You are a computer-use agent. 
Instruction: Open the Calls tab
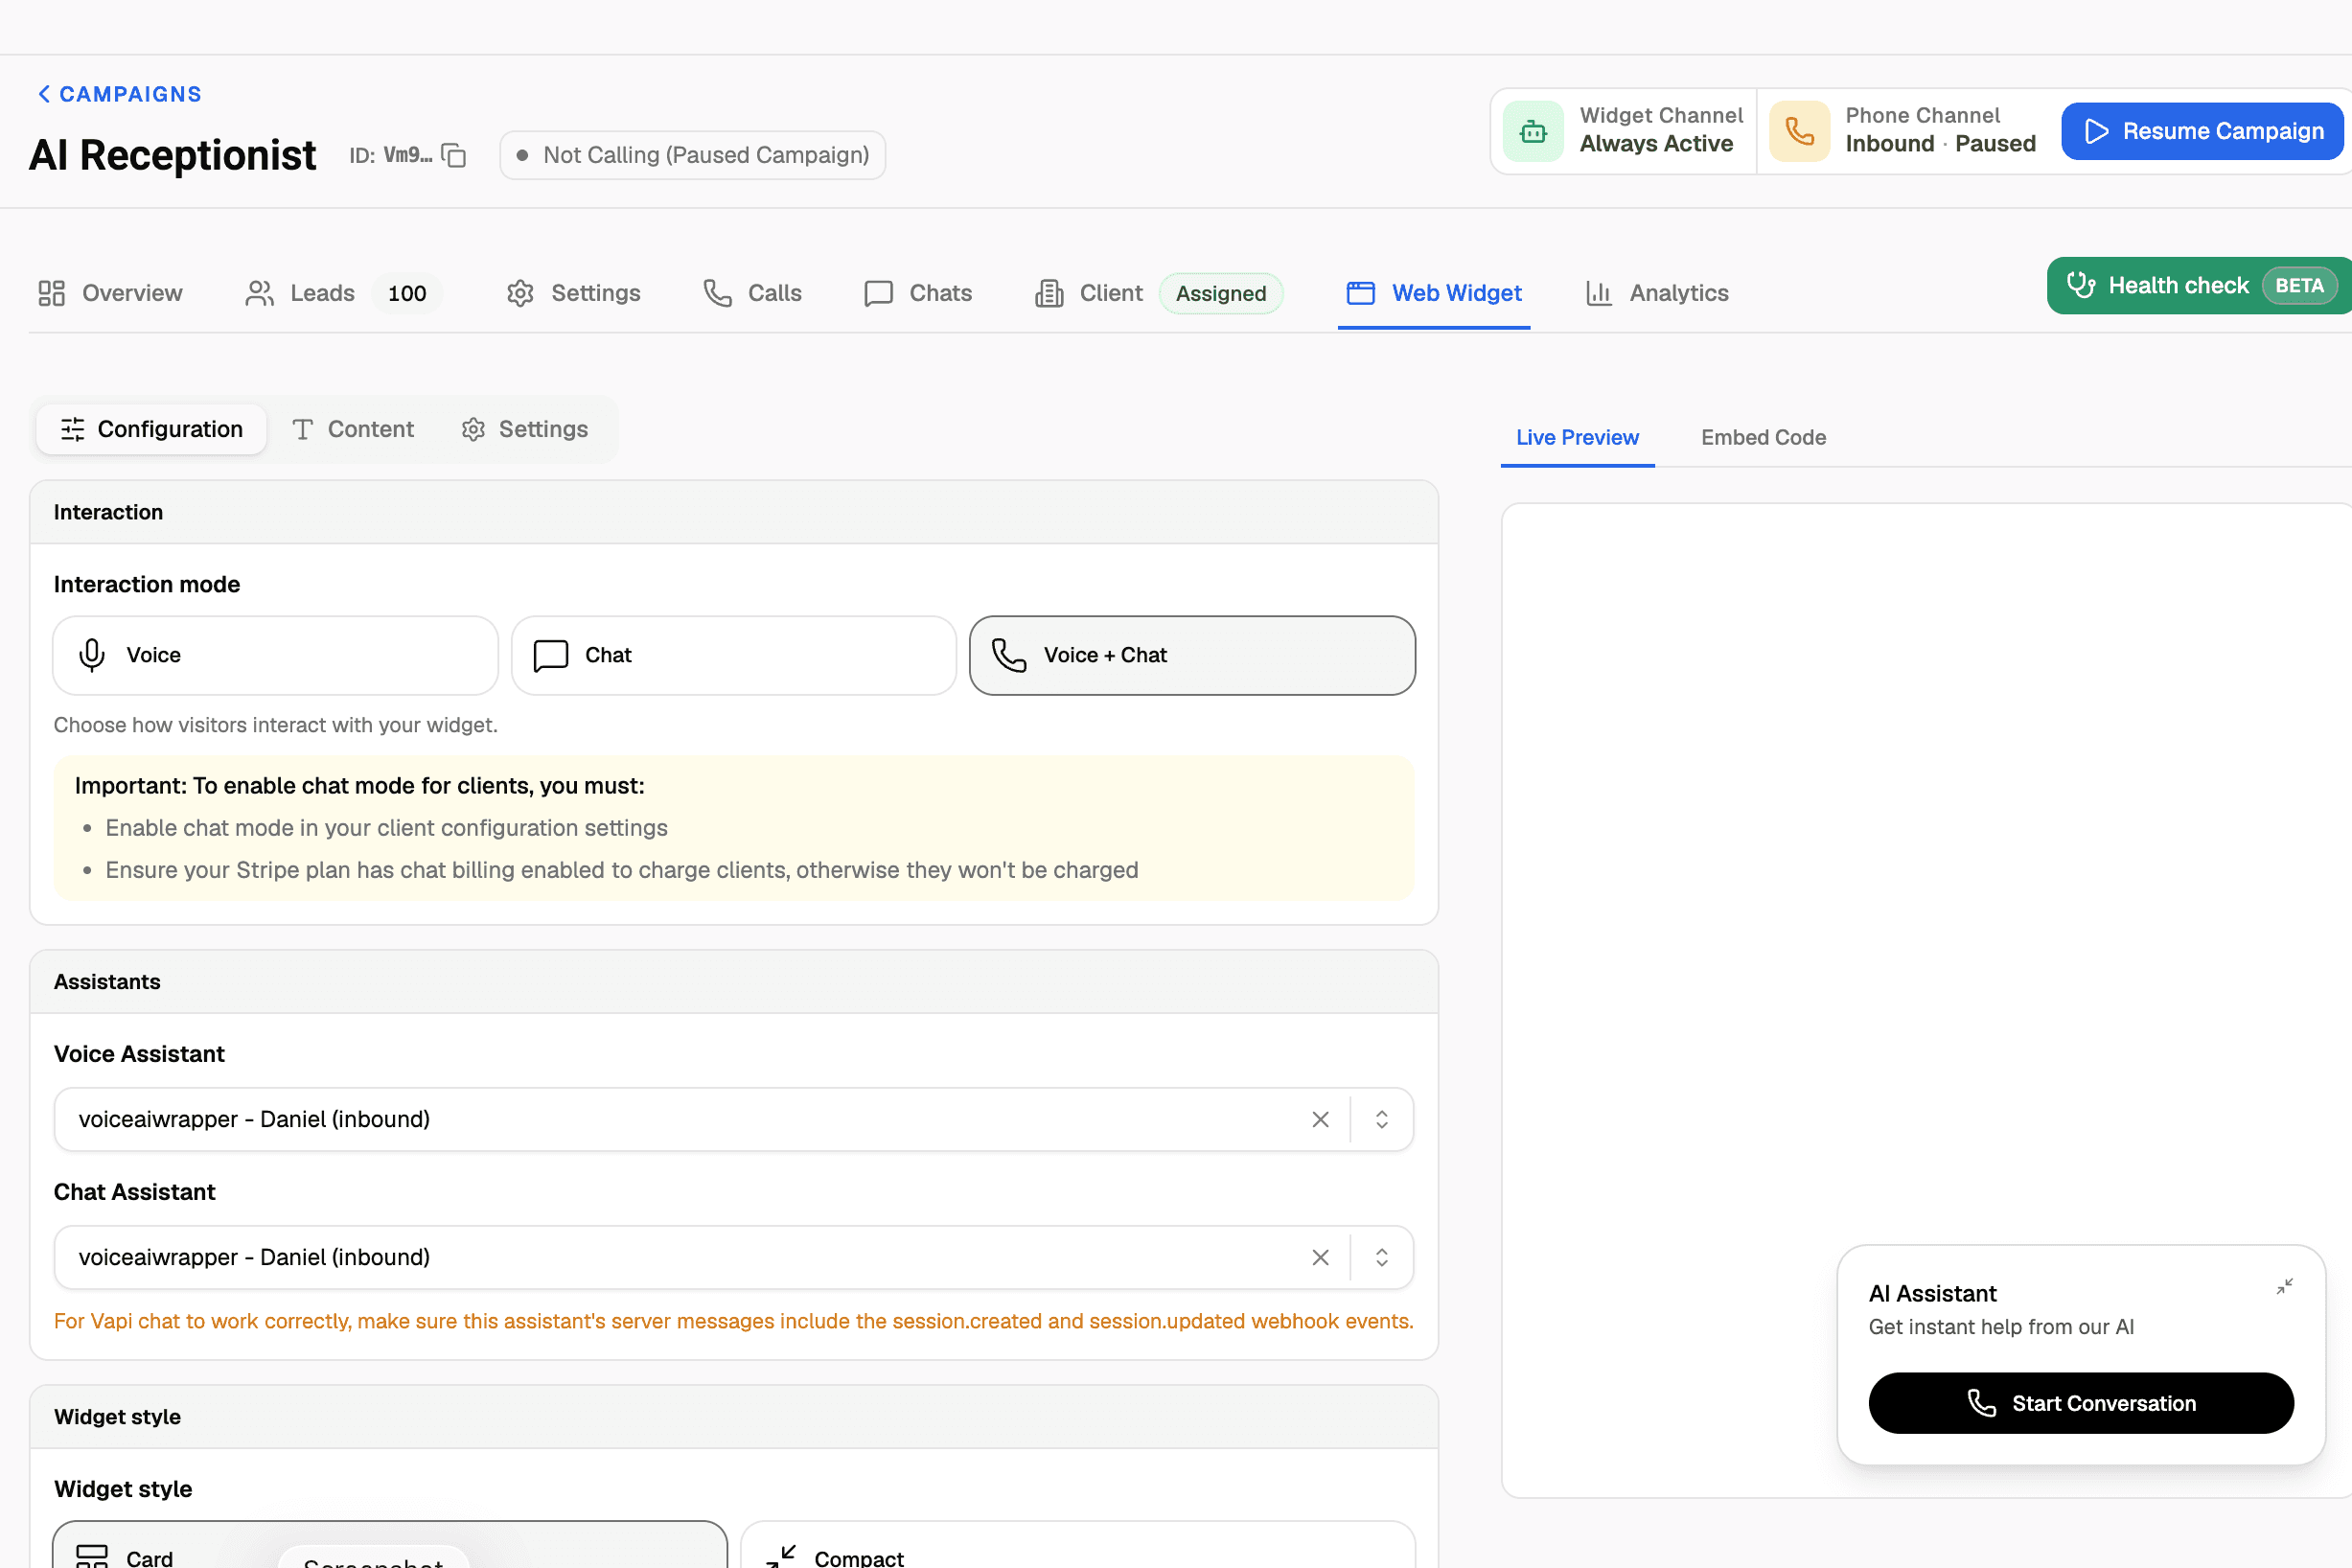tap(752, 293)
